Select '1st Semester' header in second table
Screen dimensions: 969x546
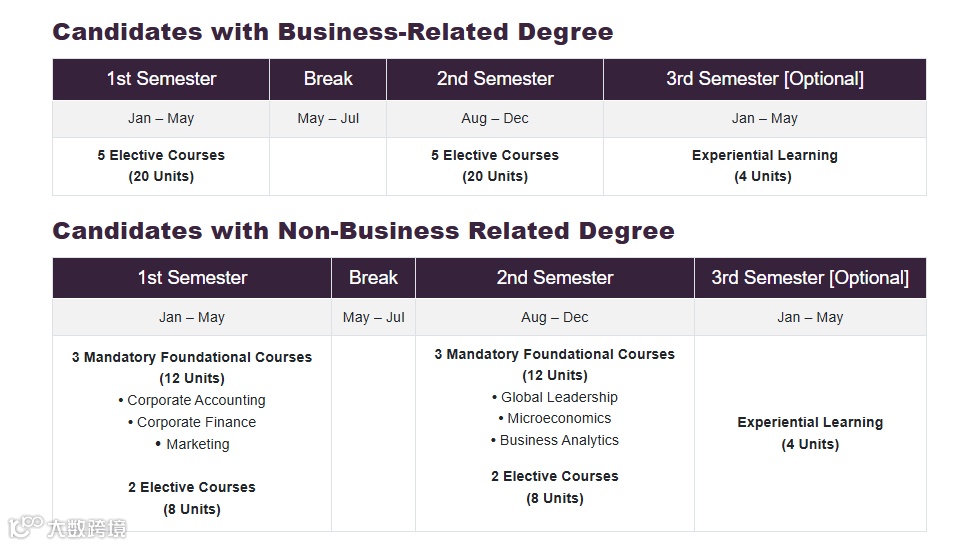pos(192,278)
